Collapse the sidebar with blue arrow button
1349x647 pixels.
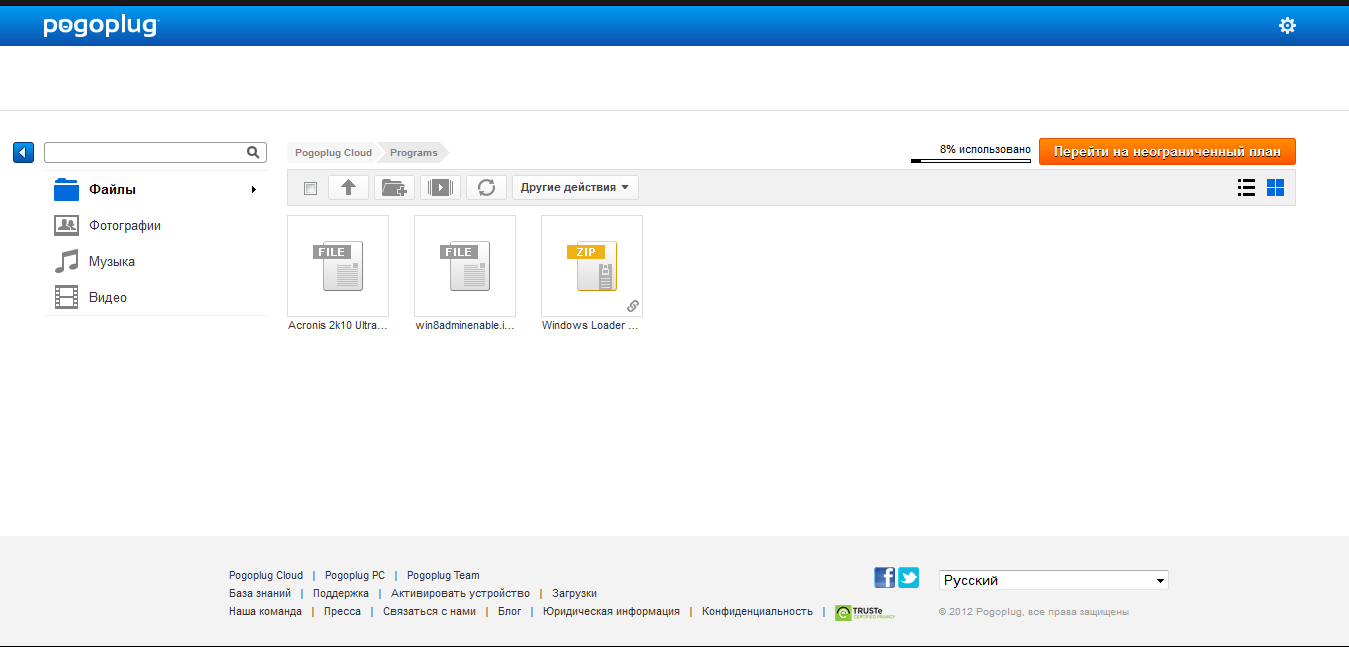[x=24, y=152]
